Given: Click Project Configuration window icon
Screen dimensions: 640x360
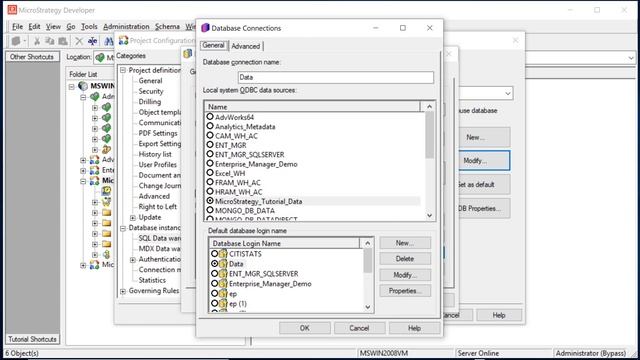Looking at the screenshot, I should click(123, 40).
